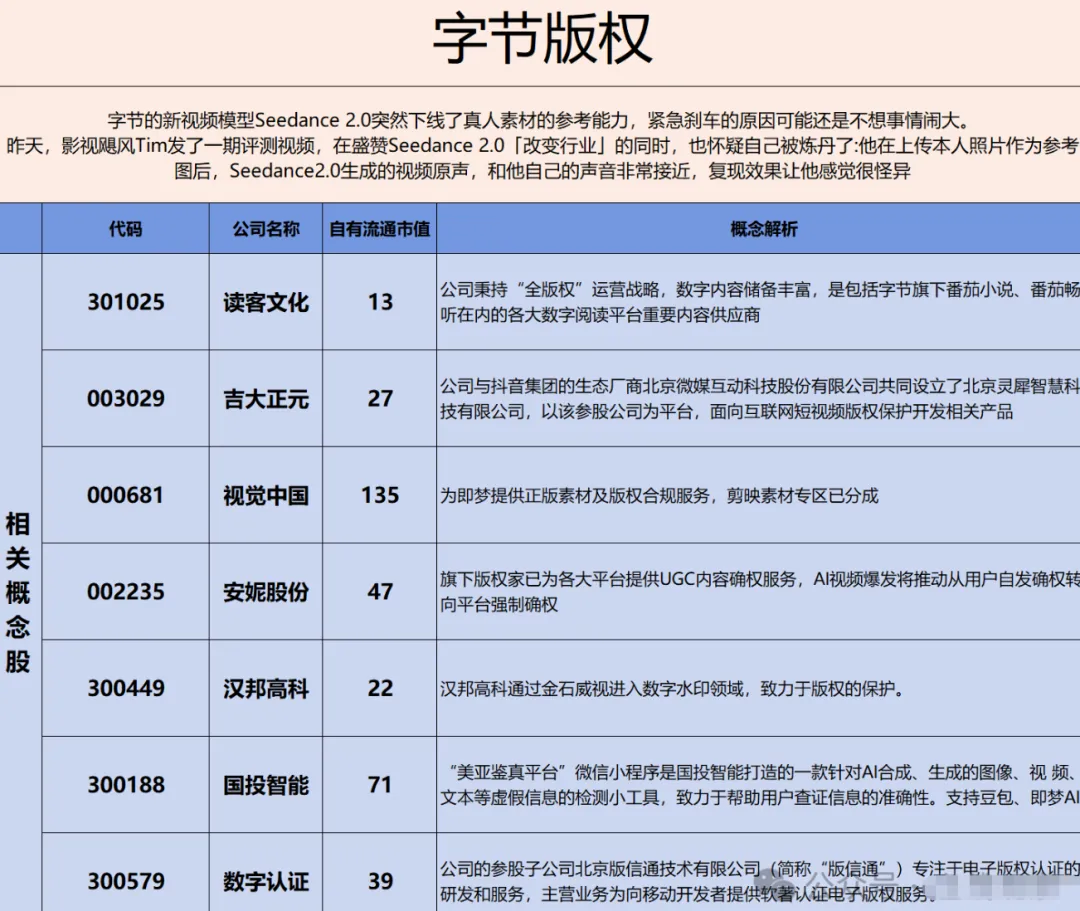
Task: Select the 公司名称 column header
Action: click(x=266, y=229)
